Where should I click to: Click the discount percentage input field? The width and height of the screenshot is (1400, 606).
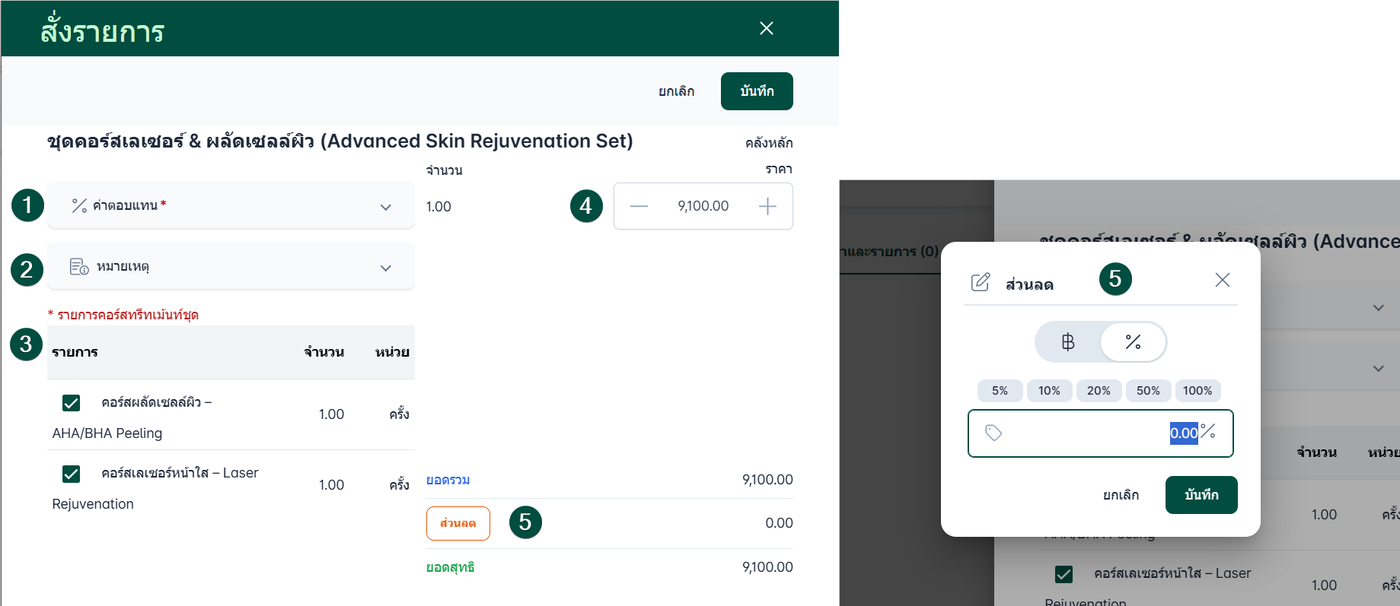(x=1100, y=433)
